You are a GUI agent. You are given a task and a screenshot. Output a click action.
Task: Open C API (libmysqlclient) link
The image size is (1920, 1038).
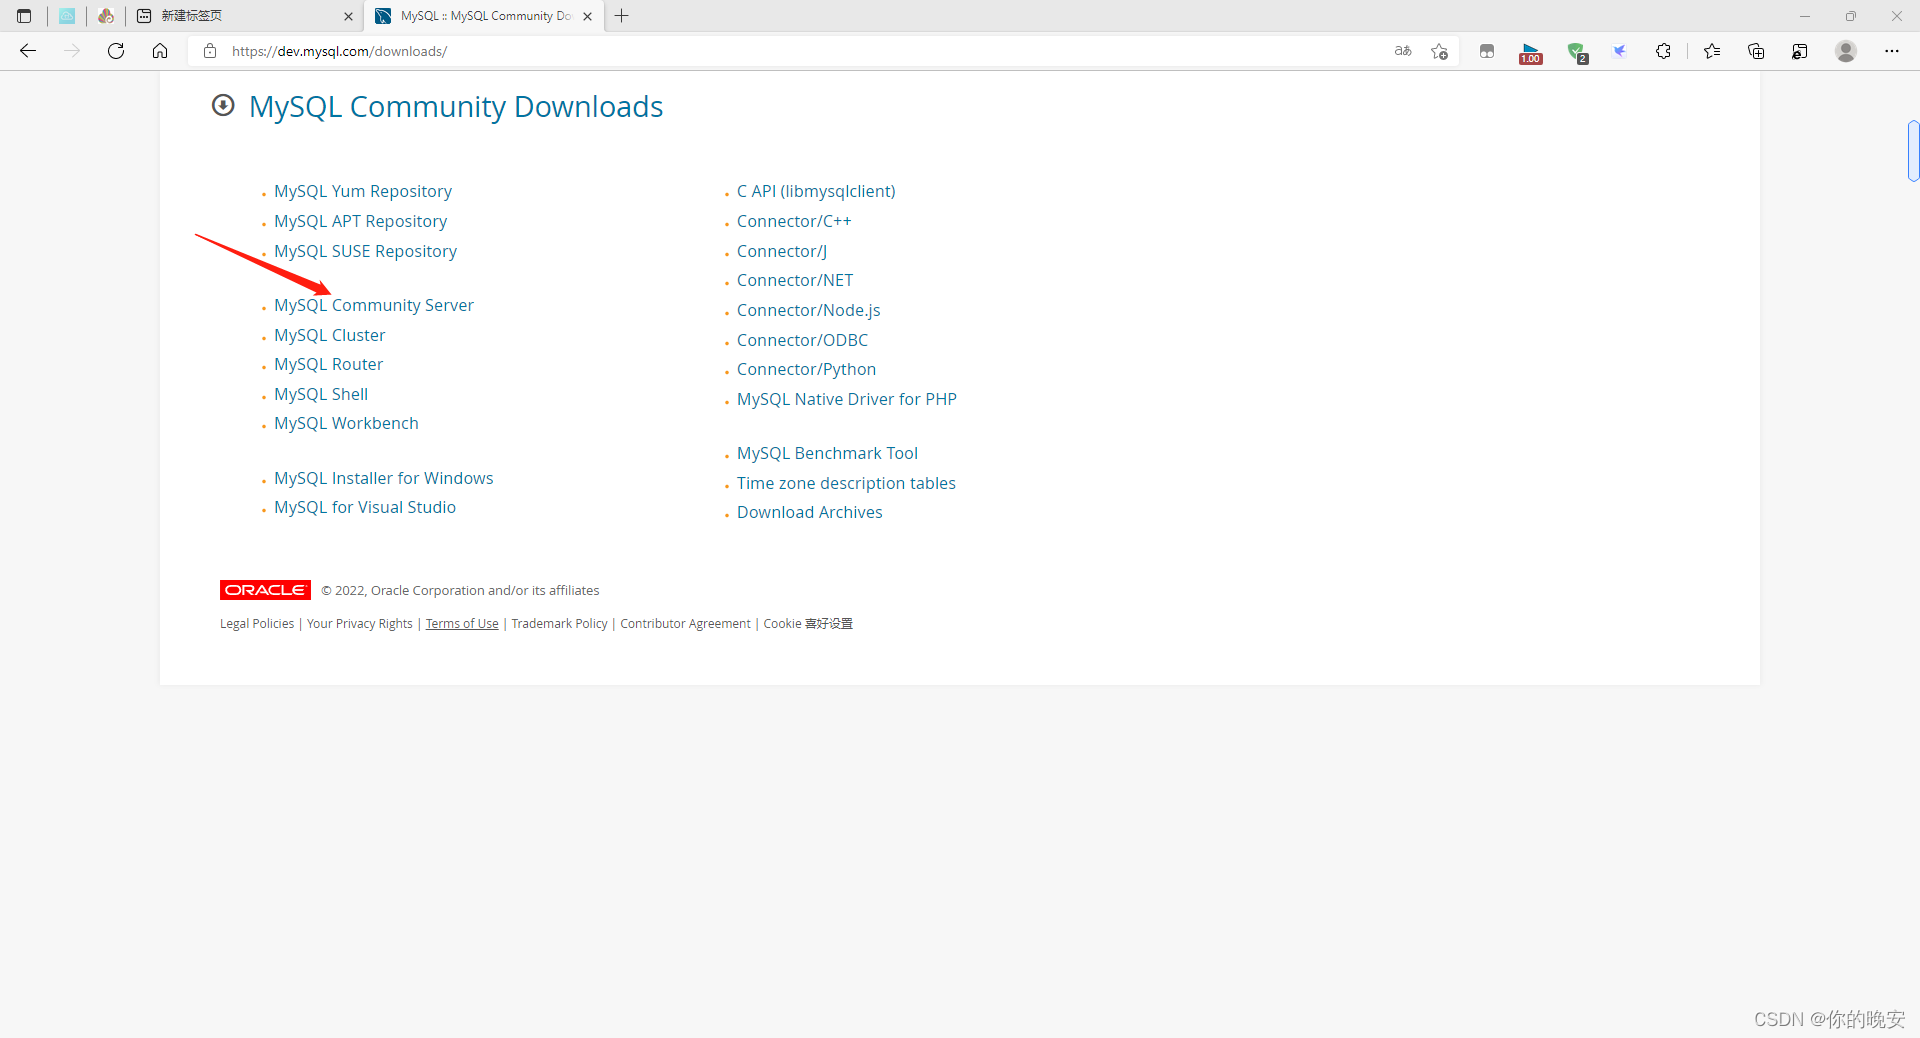coord(816,191)
